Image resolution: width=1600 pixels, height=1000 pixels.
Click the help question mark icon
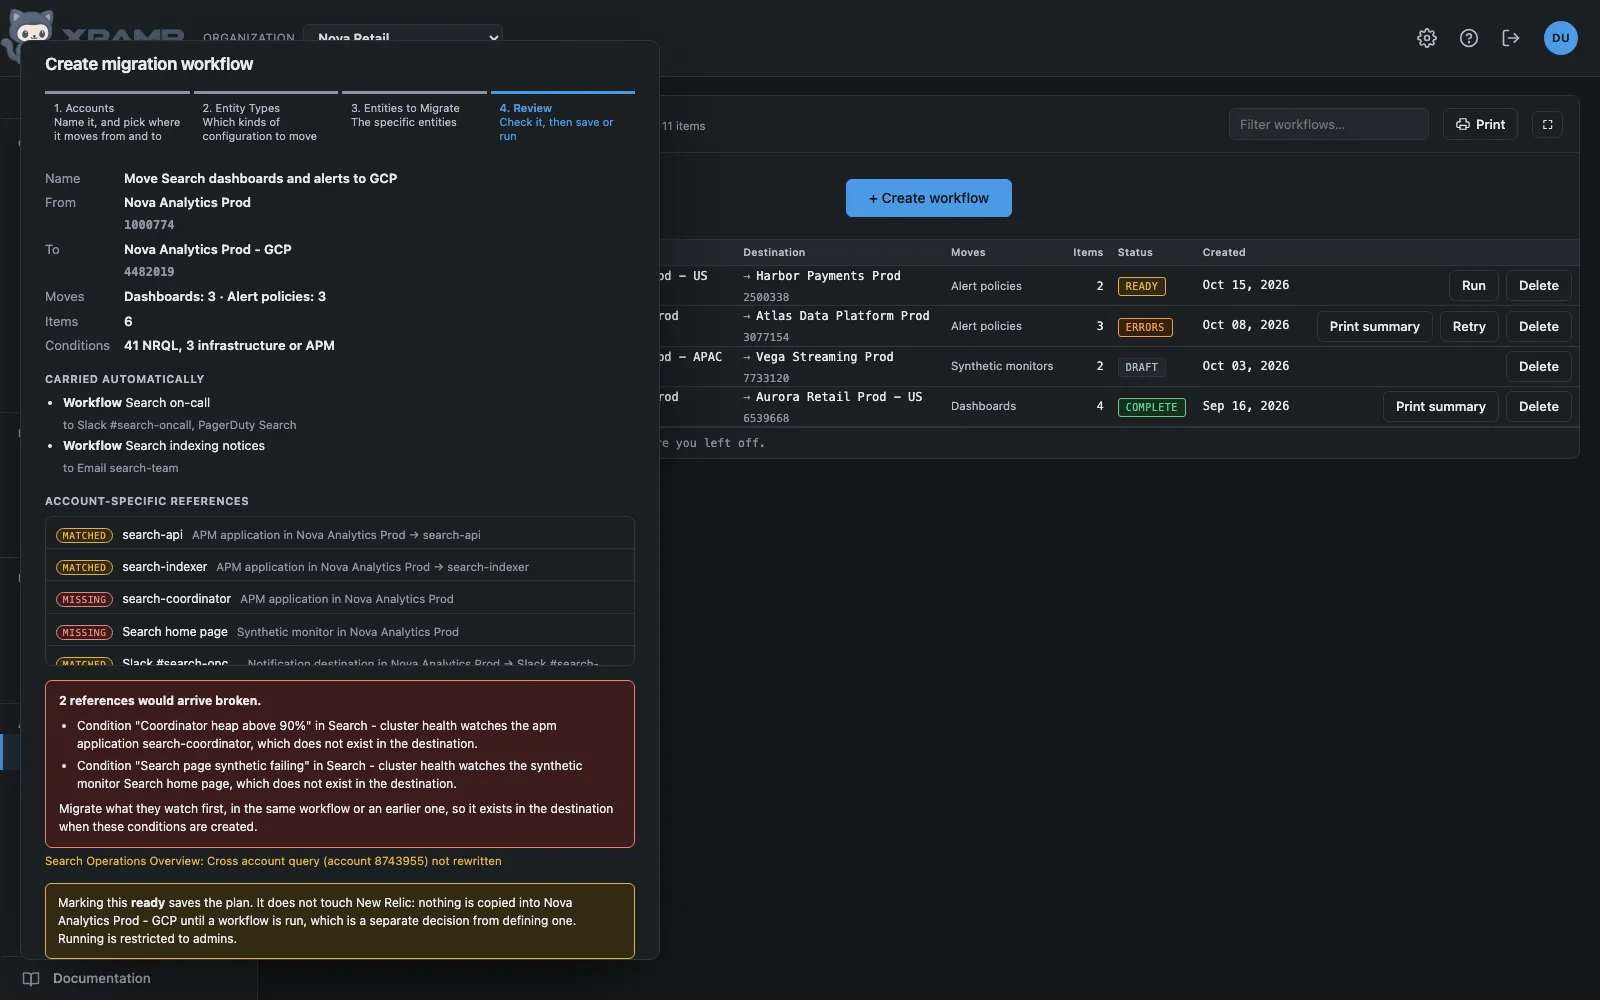tap(1469, 38)
